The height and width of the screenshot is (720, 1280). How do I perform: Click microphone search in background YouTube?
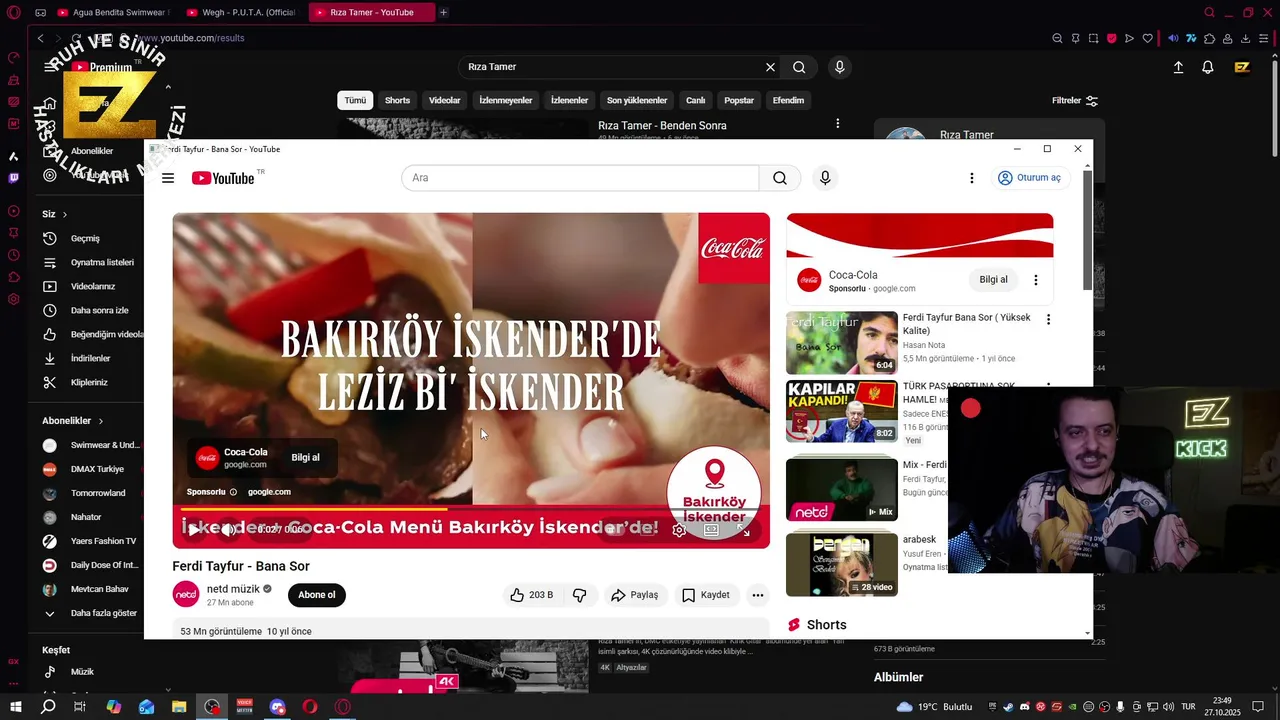point(839,67)
